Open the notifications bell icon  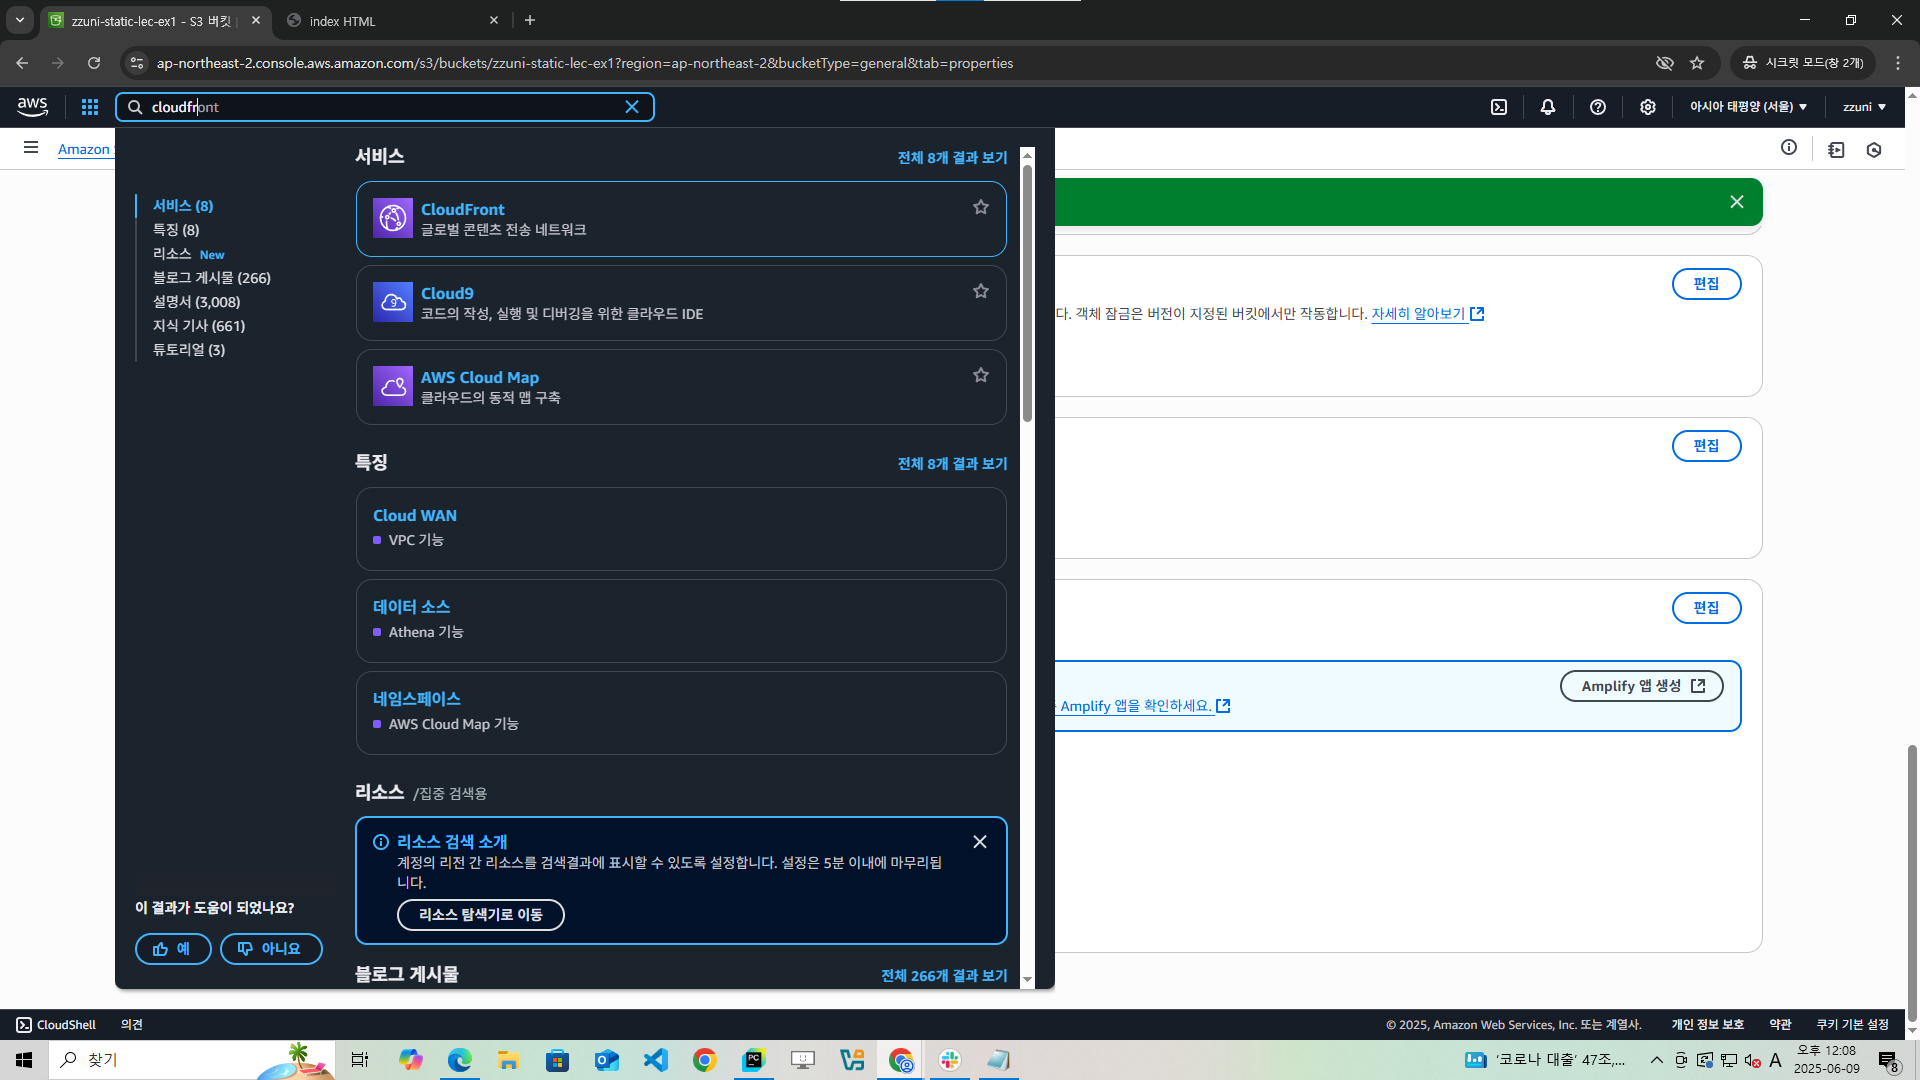1548,107
